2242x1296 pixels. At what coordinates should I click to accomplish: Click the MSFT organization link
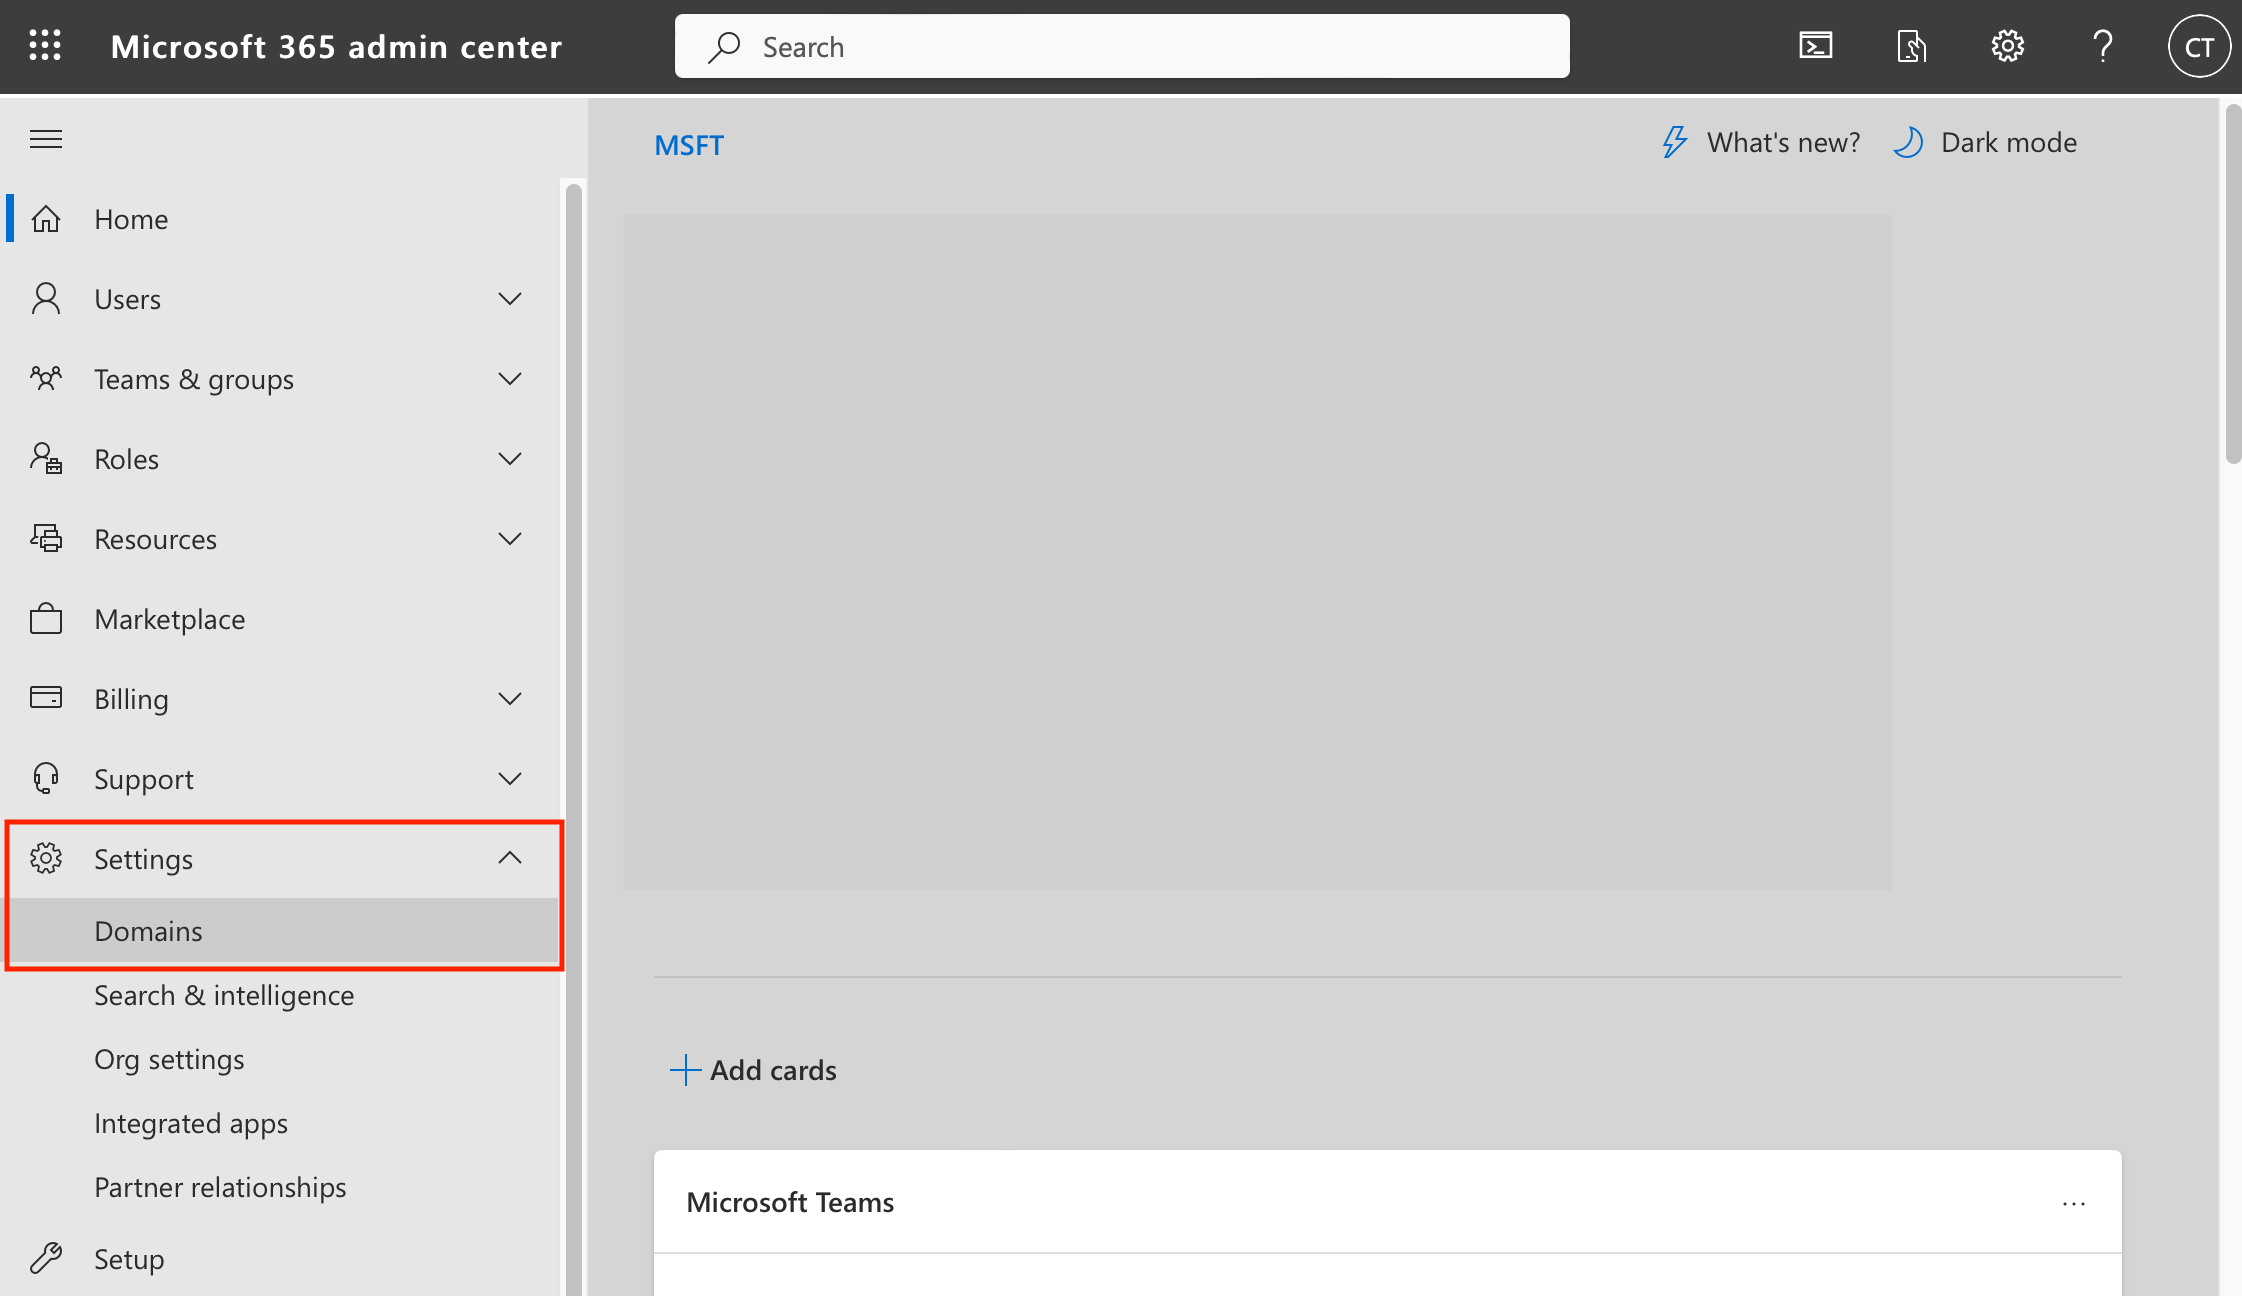coord(689,145)
